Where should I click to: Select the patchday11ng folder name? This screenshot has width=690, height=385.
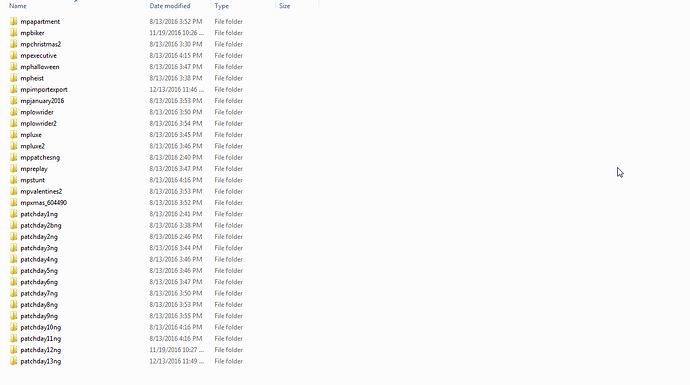pyautogui.click(x=40, y=339)
